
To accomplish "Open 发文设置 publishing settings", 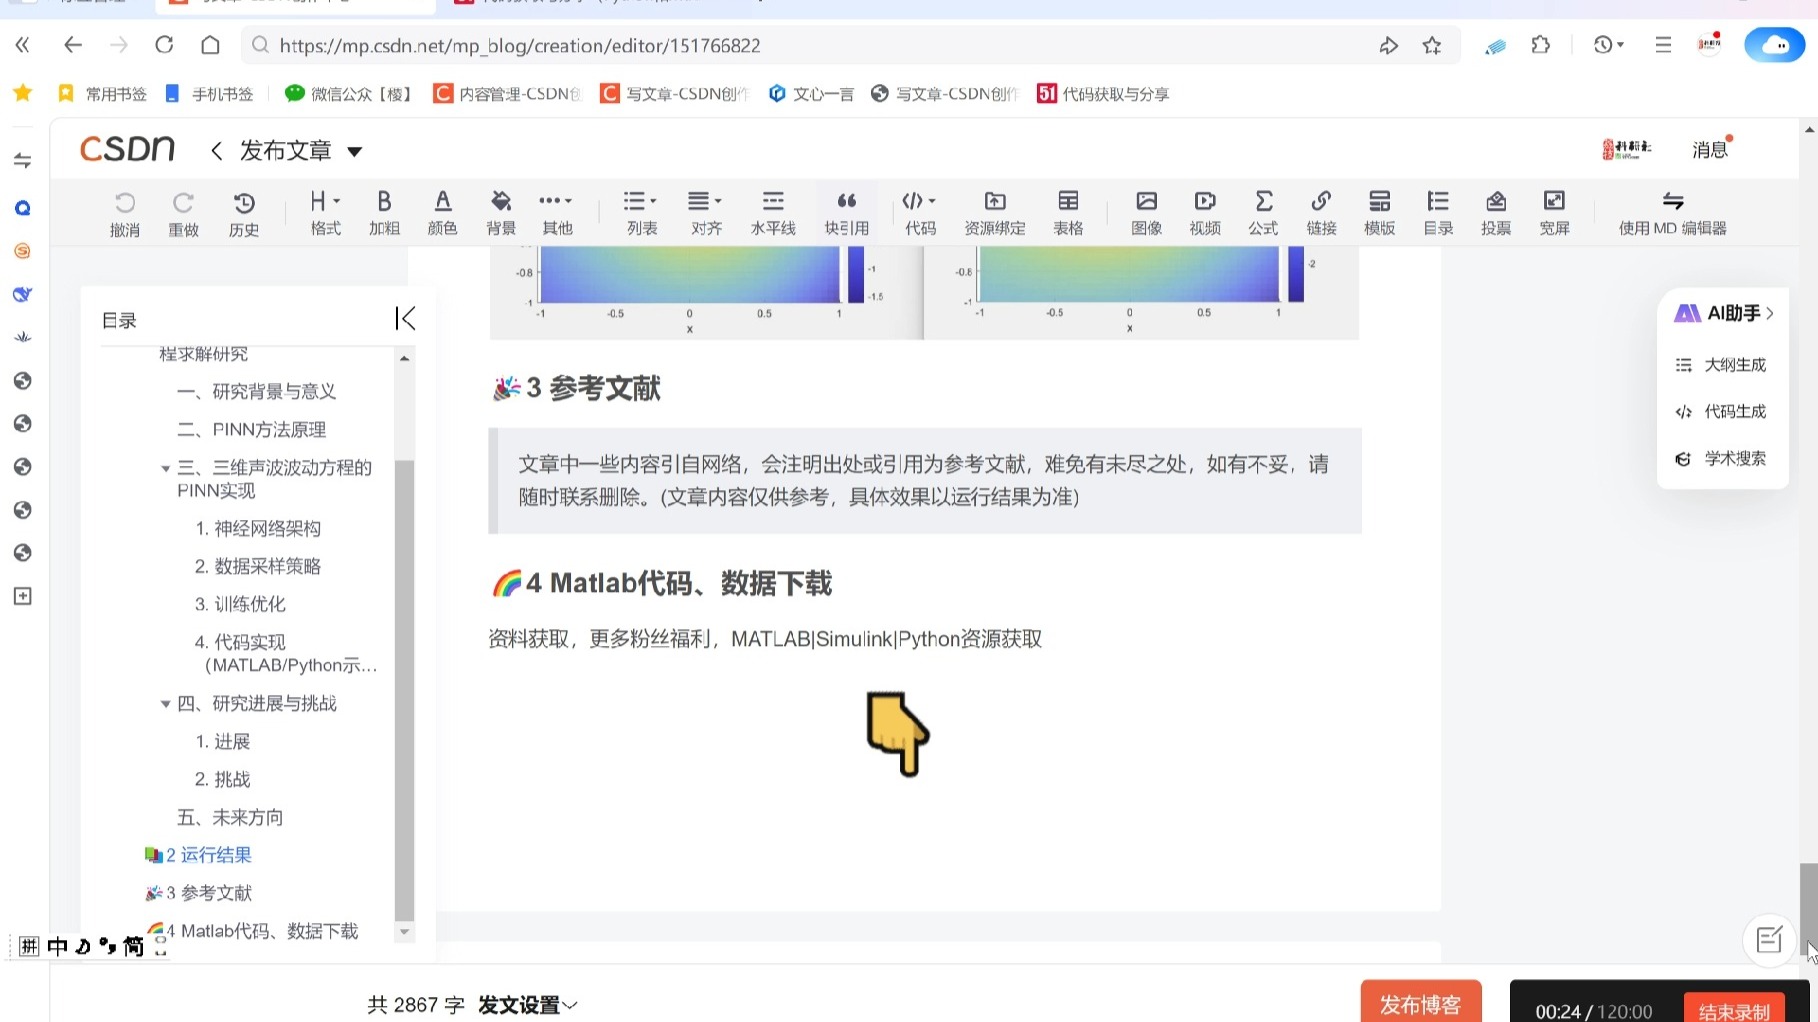I will [519, 1004].
